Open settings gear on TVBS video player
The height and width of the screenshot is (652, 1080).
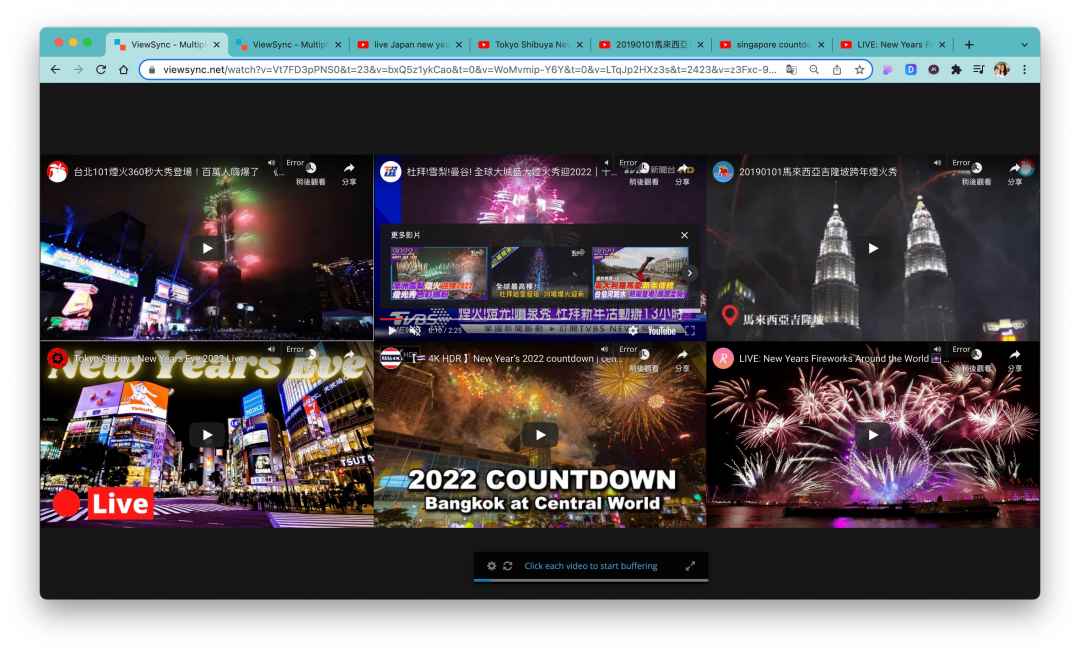633,331
